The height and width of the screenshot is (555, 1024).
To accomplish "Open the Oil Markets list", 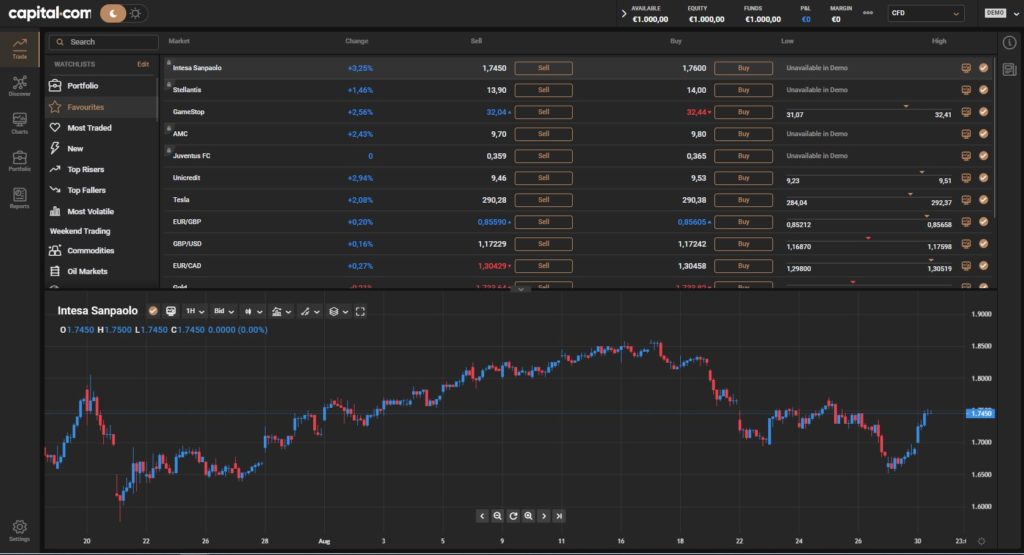I will point(87,272).
